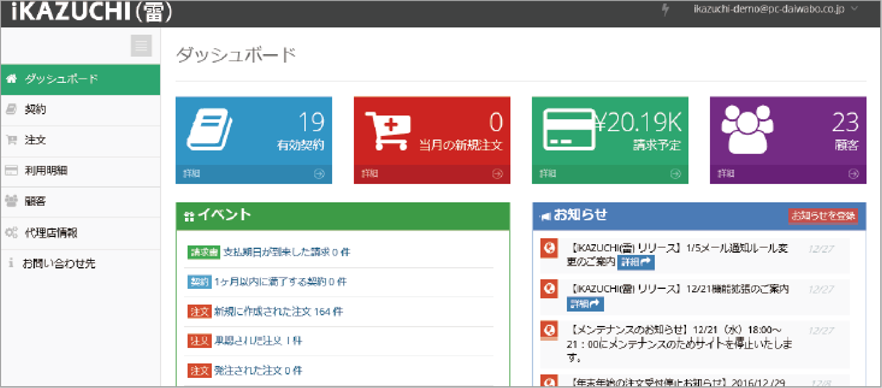Click arrow circle icon on purple 顧客 card footer
This screenshot has width=882, height=388.
coord(854,174)
